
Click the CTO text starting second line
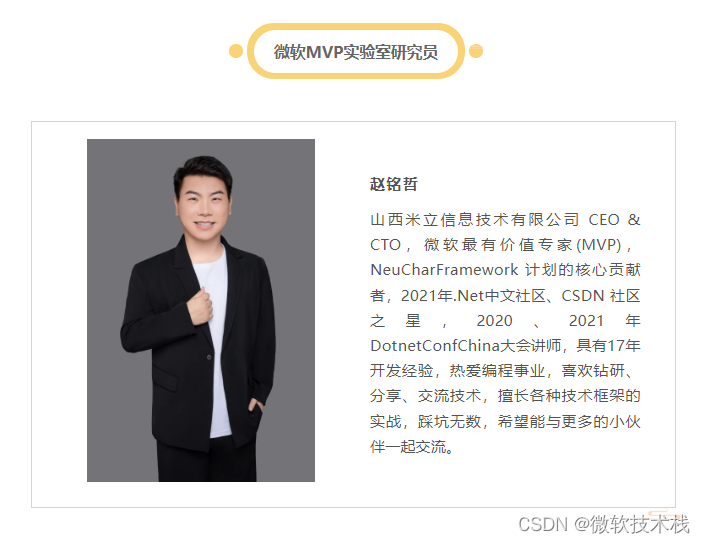(385, 245)
